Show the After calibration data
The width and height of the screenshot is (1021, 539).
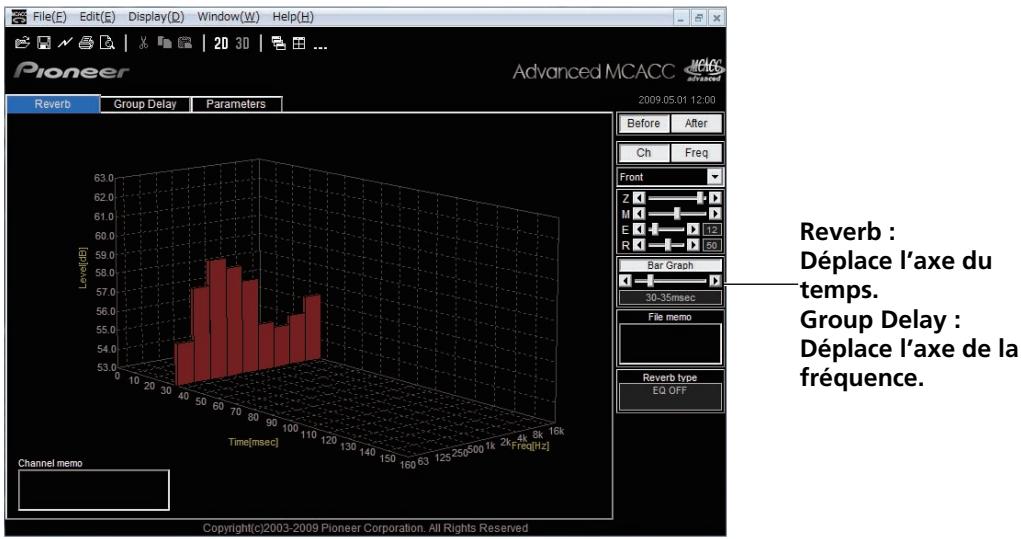point(695,124)
